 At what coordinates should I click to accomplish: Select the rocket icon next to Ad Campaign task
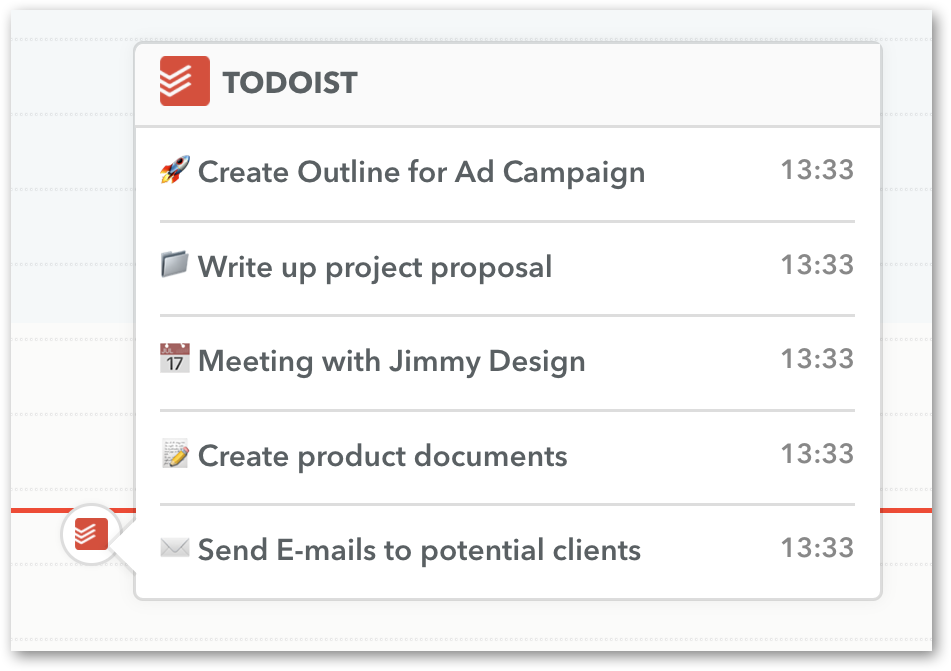click(x=176, y=170)
